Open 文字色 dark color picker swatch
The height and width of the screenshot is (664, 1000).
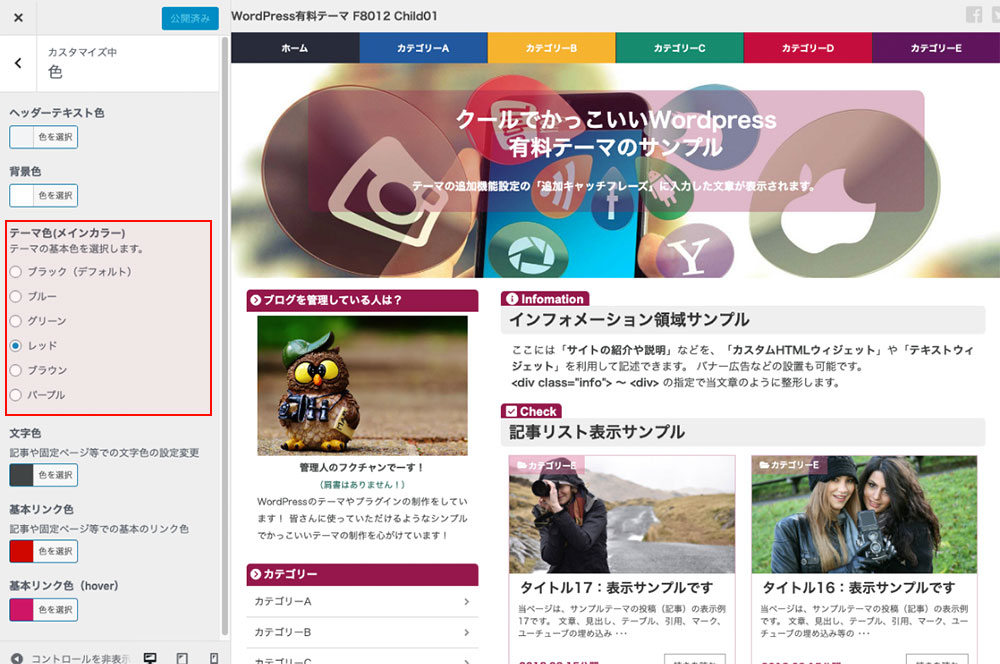coord(43,475)
